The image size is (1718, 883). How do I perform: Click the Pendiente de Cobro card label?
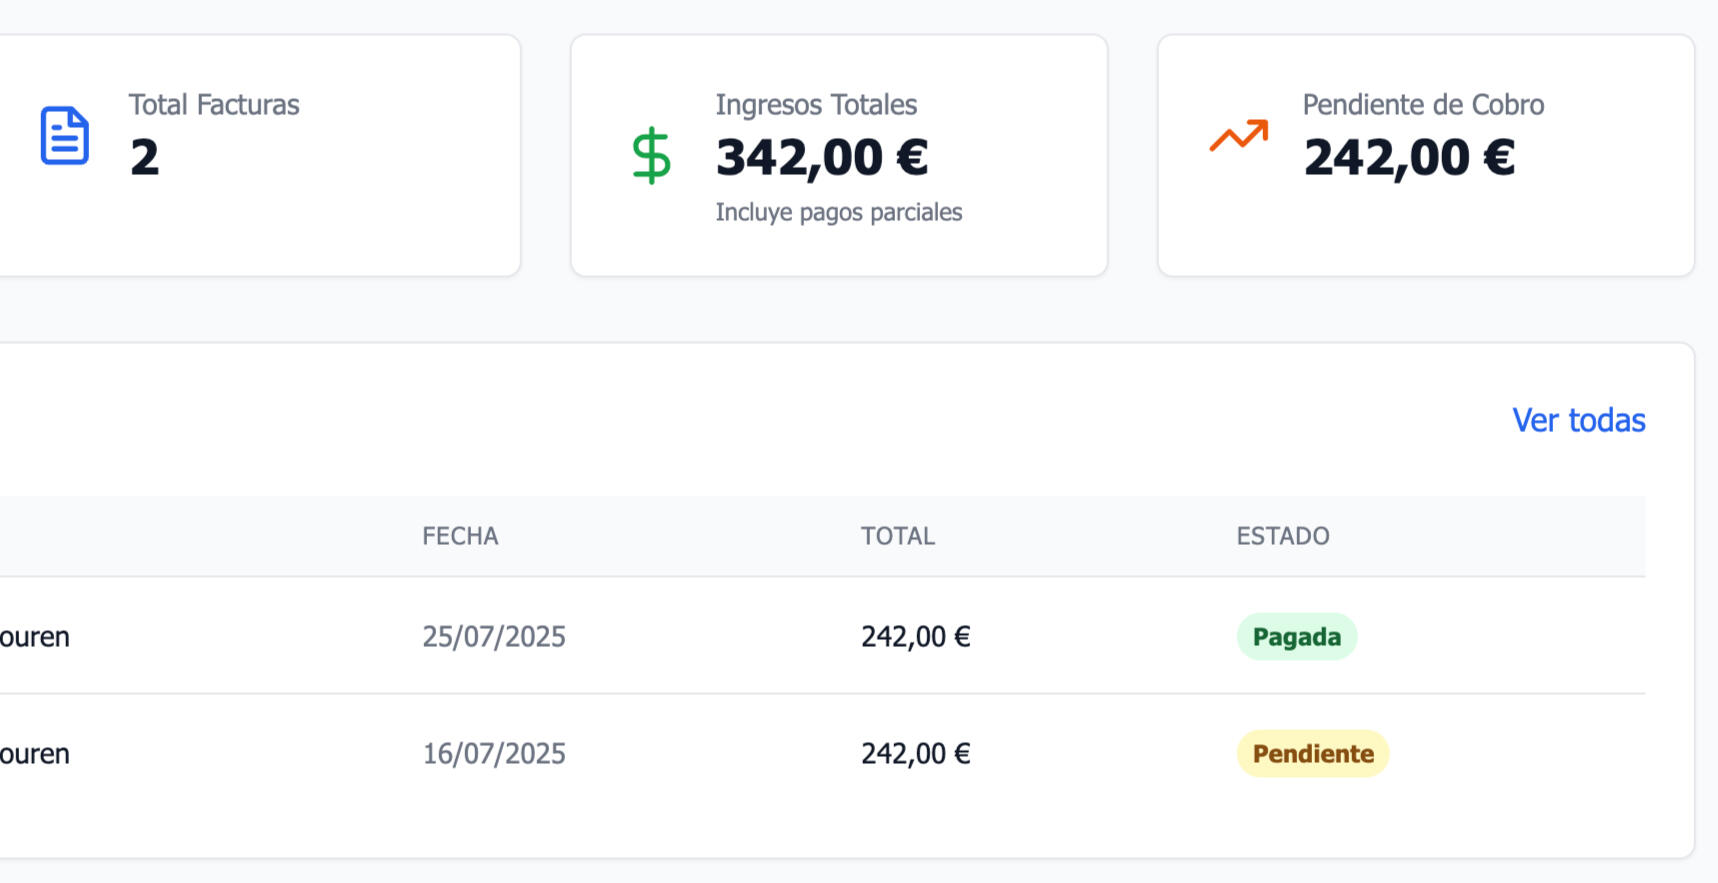click(x=1423, y=105)
